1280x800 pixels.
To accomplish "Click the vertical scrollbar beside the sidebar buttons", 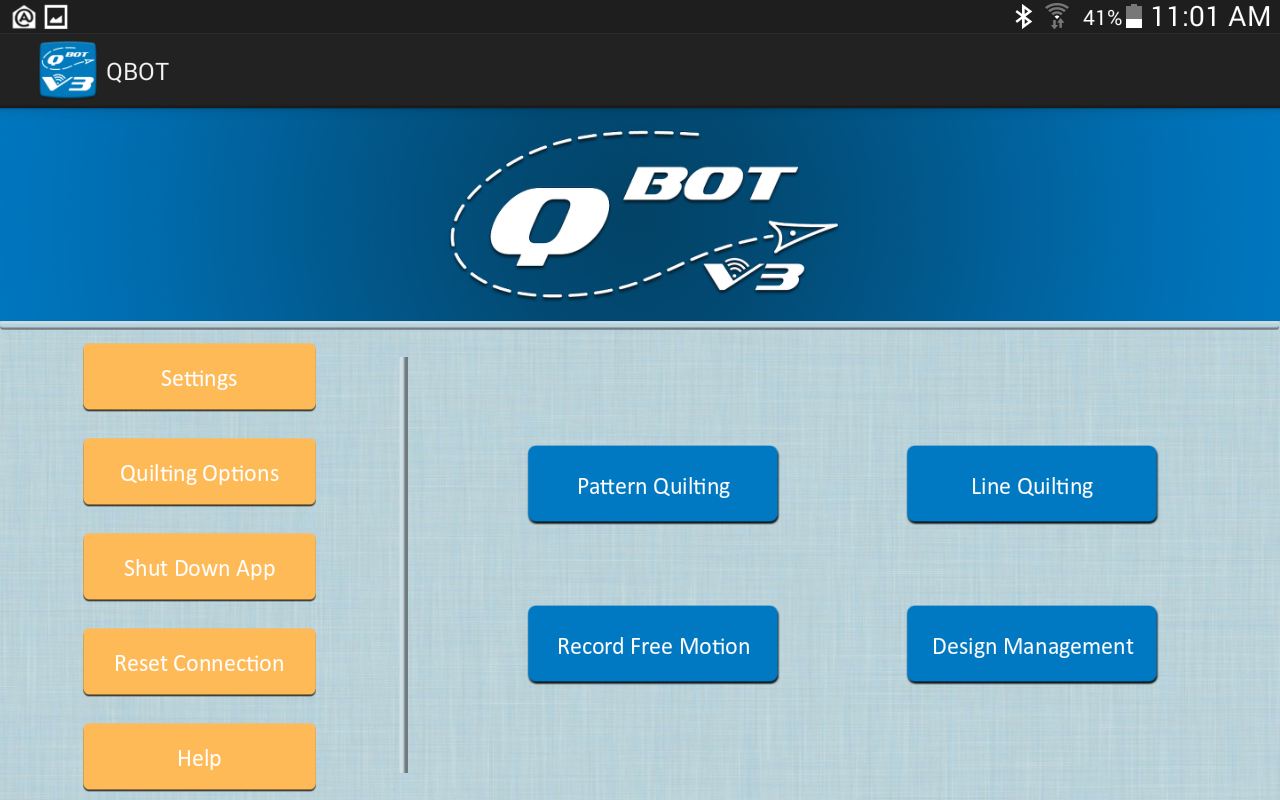I will pyautogui.click(x=405, y=563).
